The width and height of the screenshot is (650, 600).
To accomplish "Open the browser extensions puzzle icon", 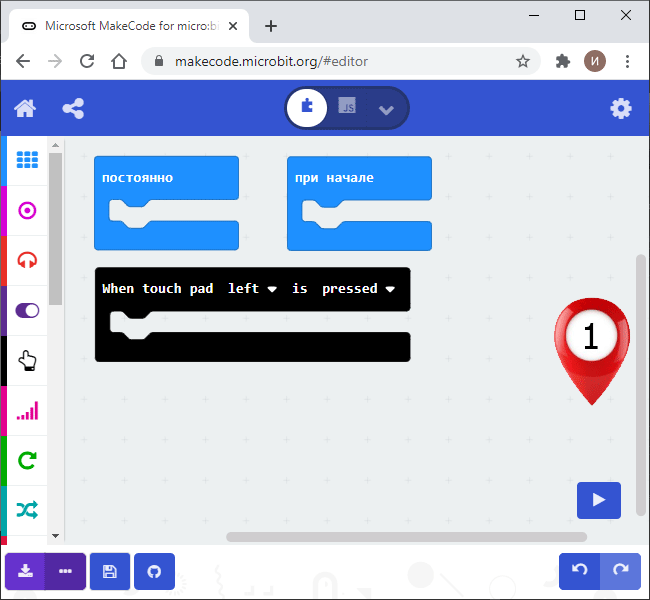I will pos(563,61).
